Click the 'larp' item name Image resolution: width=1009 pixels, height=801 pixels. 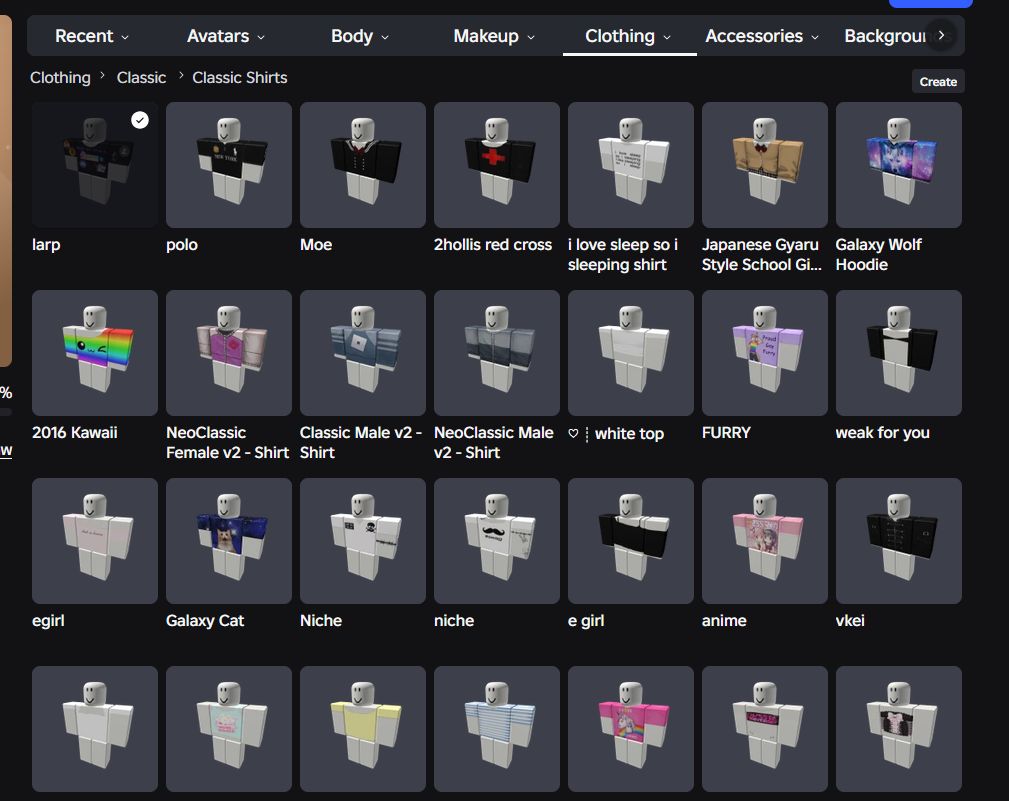click(x=46, y=245)
